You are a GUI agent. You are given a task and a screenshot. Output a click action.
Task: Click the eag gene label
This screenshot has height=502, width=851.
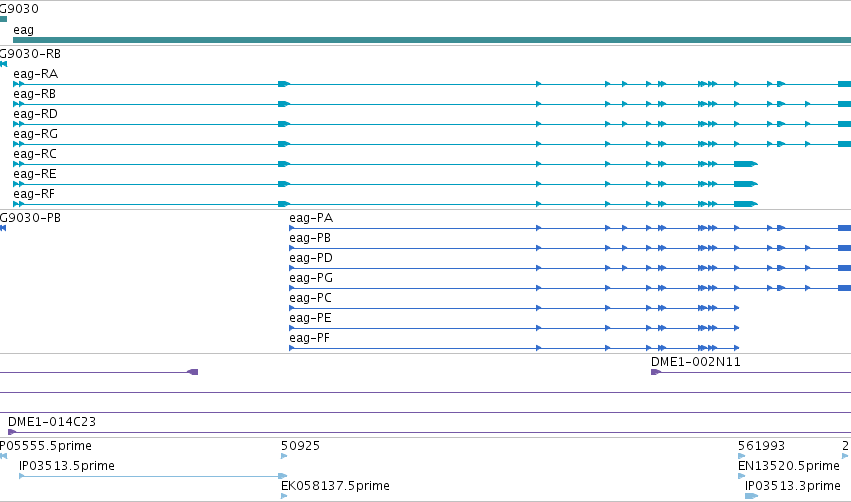pyautogui.click(x=23, y=30)
